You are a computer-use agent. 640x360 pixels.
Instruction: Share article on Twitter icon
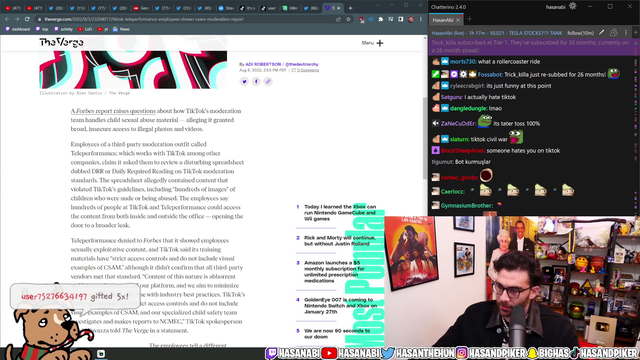pyautogui.click(x=244, y=82)
